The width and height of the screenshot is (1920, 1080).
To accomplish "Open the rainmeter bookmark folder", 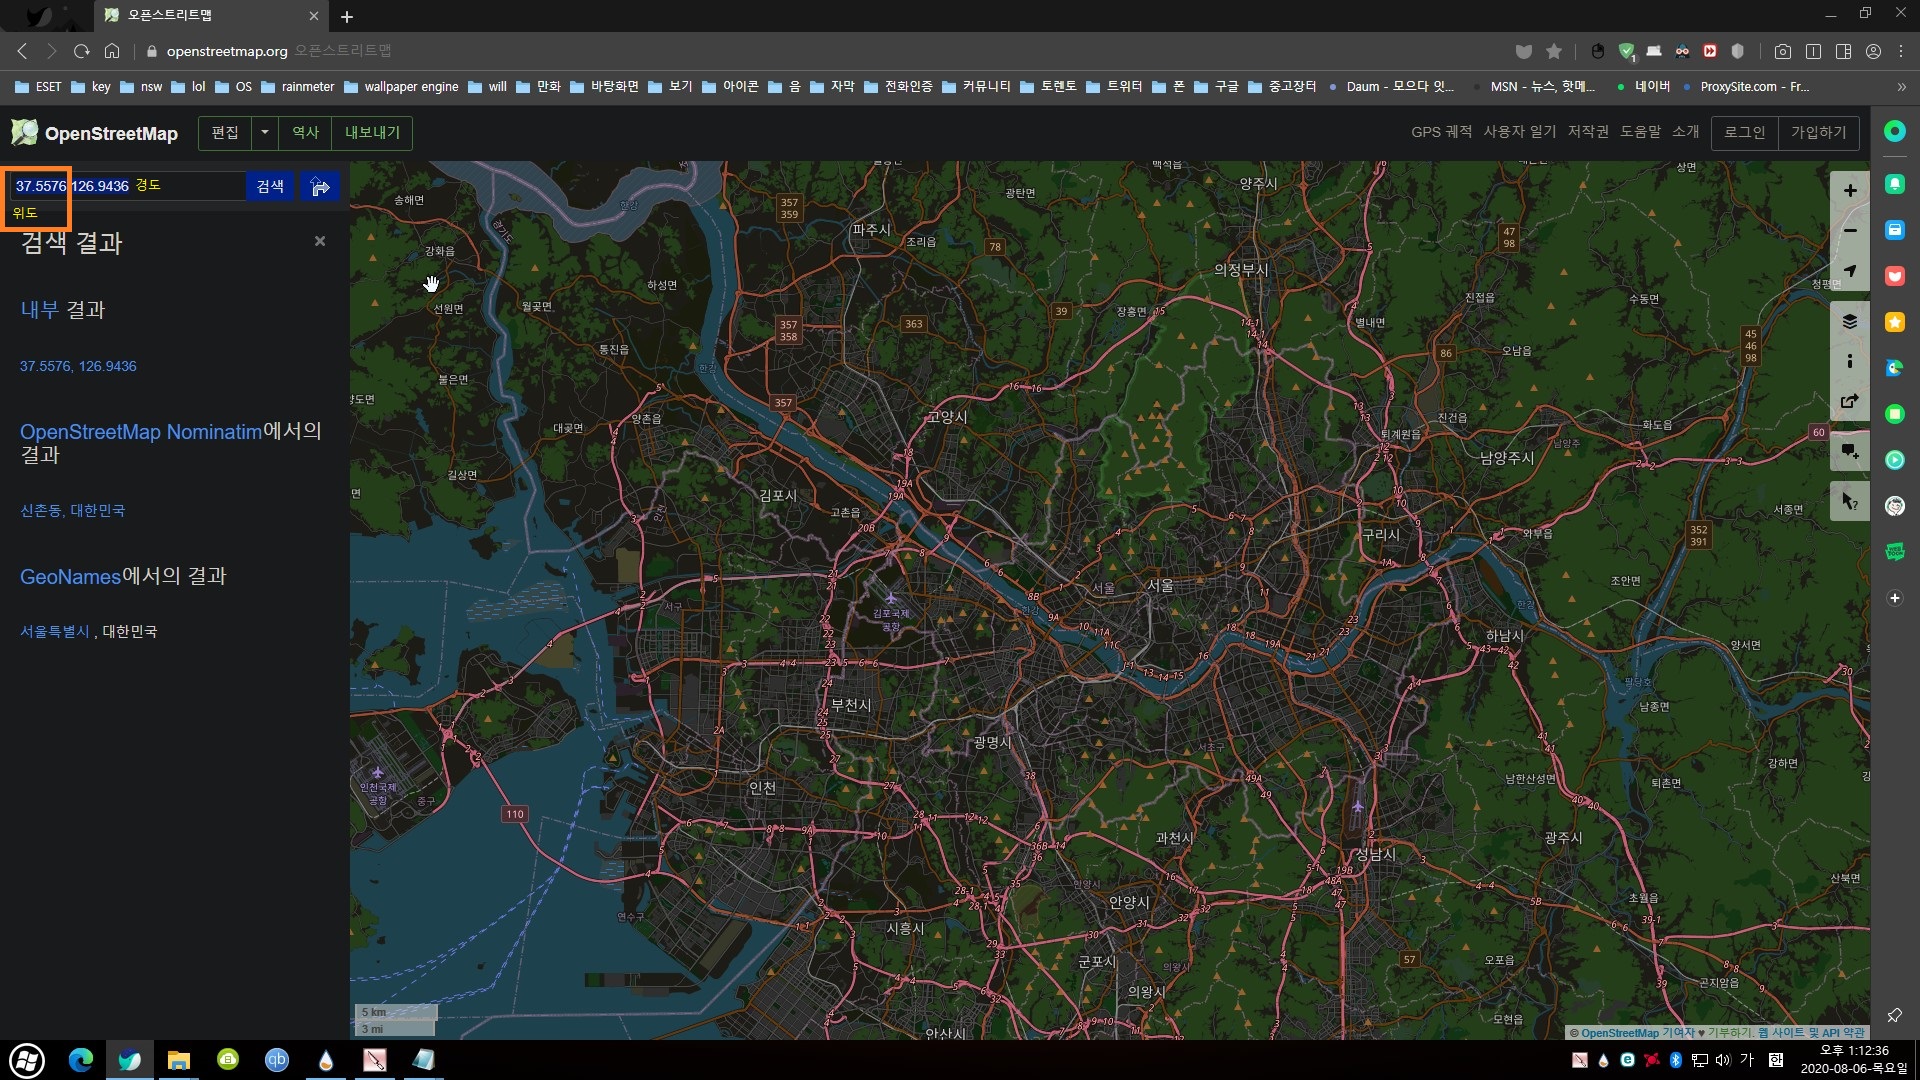I will 298,87.
